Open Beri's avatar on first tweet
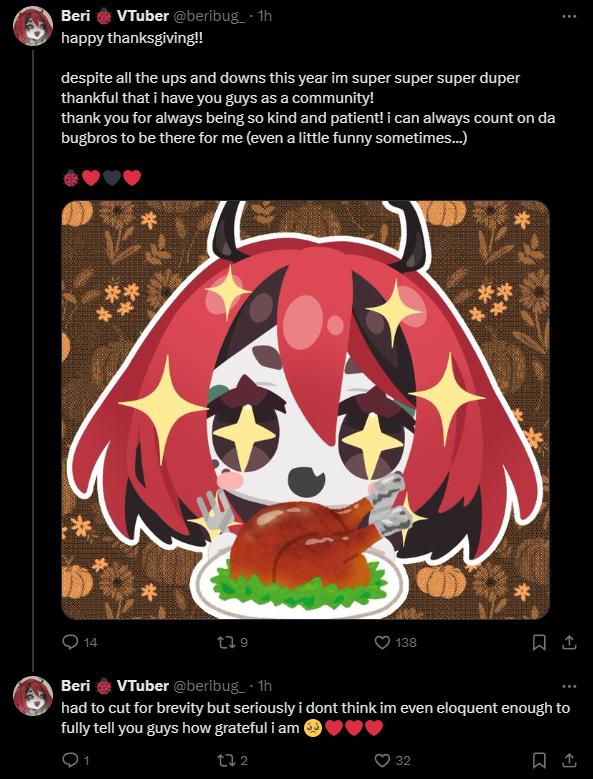Viewport: 593px width, 779px height. point(33,26)
